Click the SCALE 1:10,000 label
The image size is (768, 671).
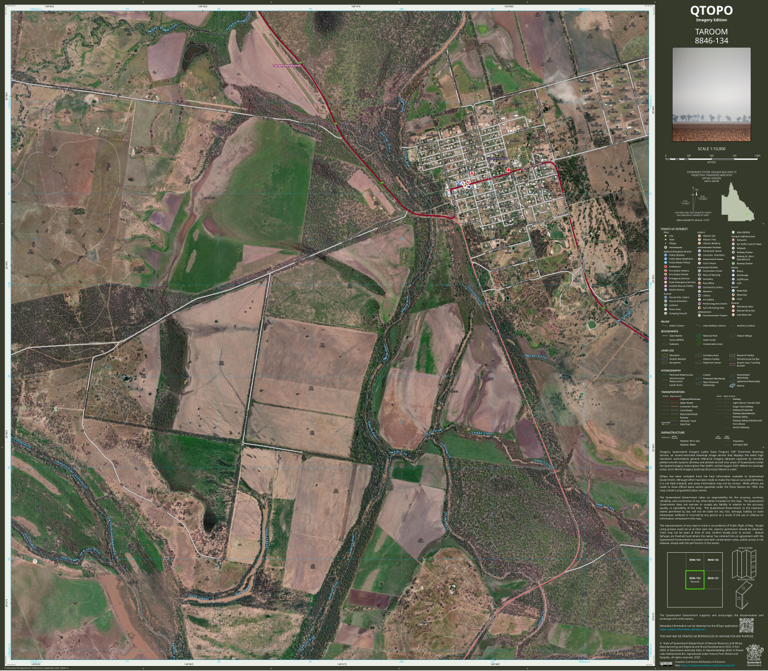click(711, 149)
